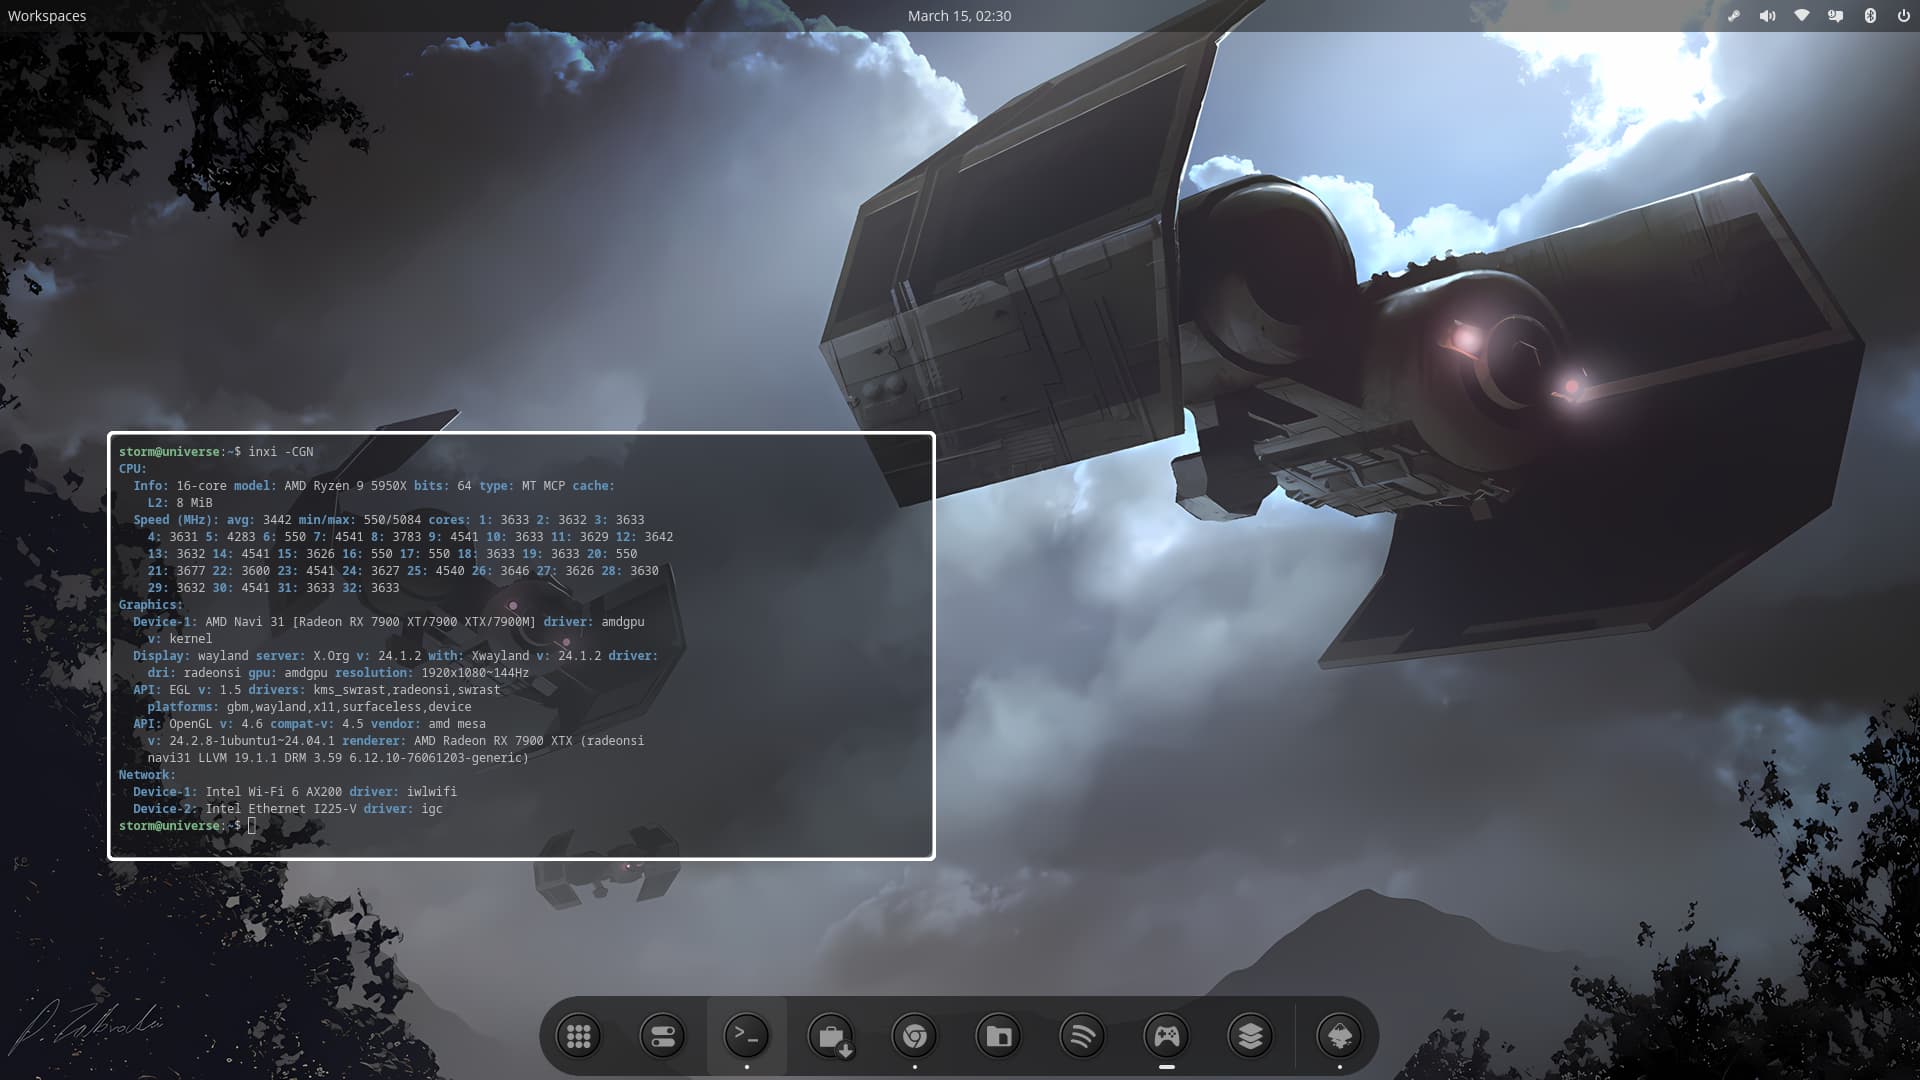Click 'vendor: amd mesa' text
The image size is (1920, 1080).
click(428, 724)
